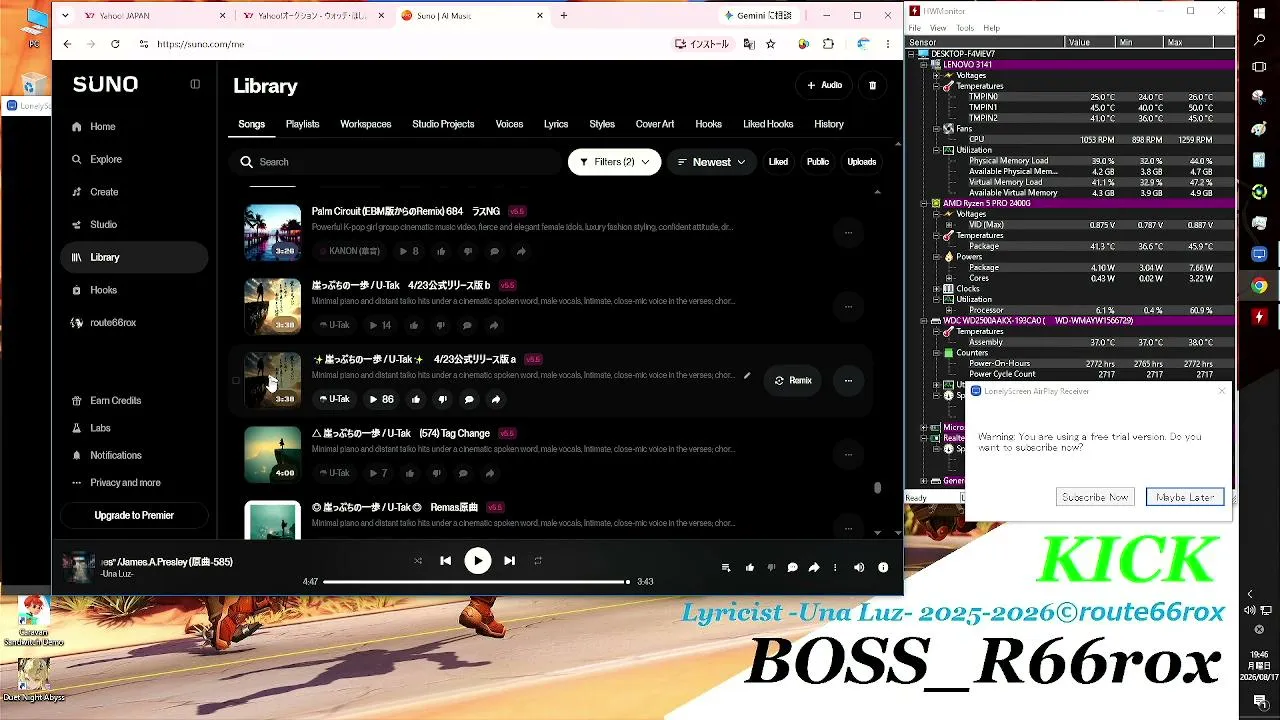
Task: Open more options for Palm Circuit song
Action: pyautogui.click(x=848, y=233)
